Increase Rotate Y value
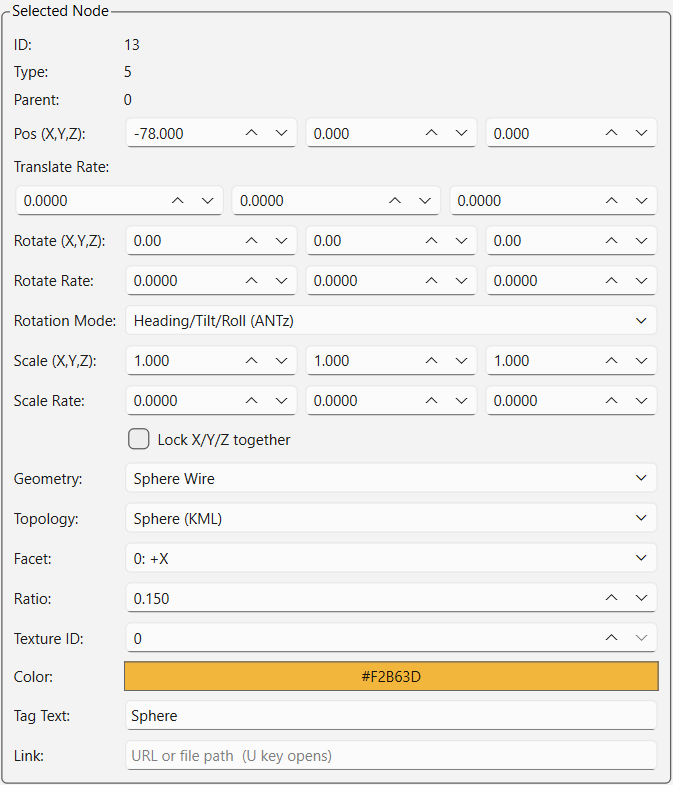Viewport: 673px width, 785px height. click(431, 241)
